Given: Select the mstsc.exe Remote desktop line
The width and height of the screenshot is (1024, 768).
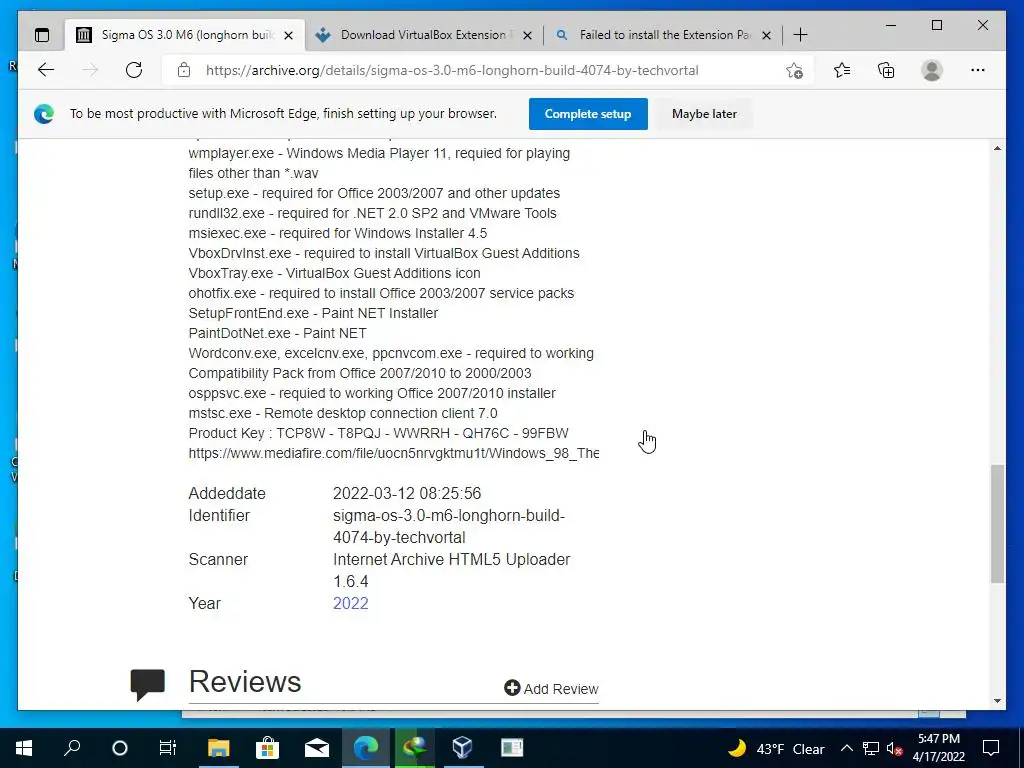Looking at the screenshot, I should pyautogui.click(x=343, y=413).
